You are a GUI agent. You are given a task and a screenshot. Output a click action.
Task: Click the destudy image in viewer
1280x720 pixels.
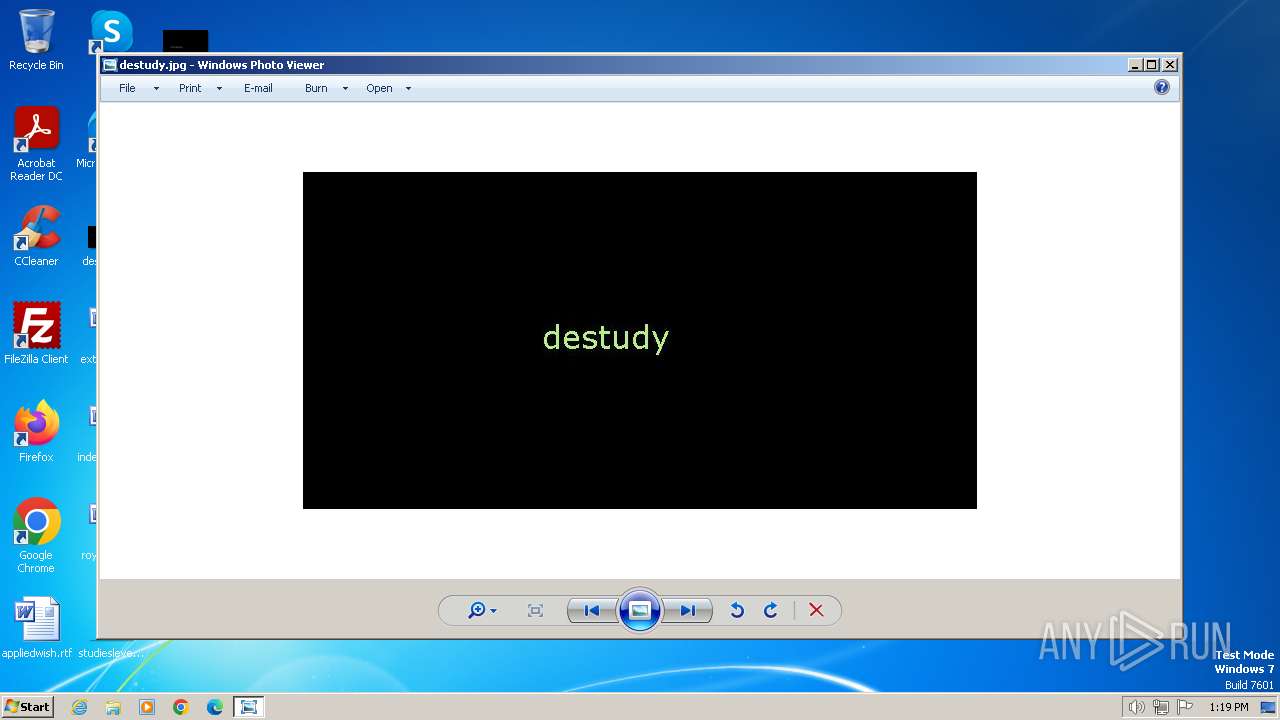pos(640,340)
